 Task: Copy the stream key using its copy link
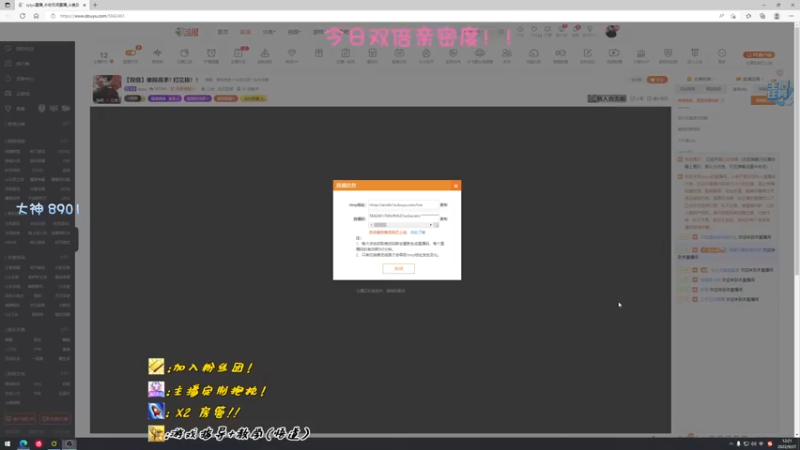point(443,219)
